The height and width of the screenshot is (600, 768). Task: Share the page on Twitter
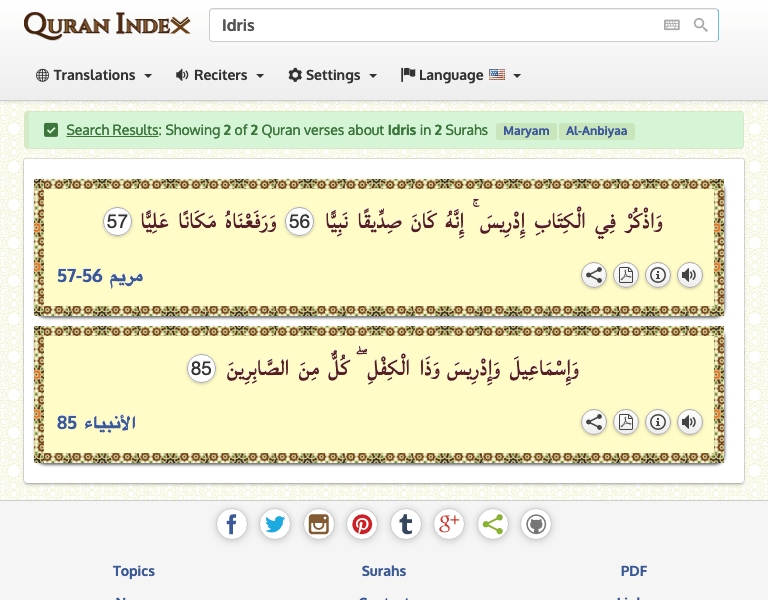click(x=275, y=523)
